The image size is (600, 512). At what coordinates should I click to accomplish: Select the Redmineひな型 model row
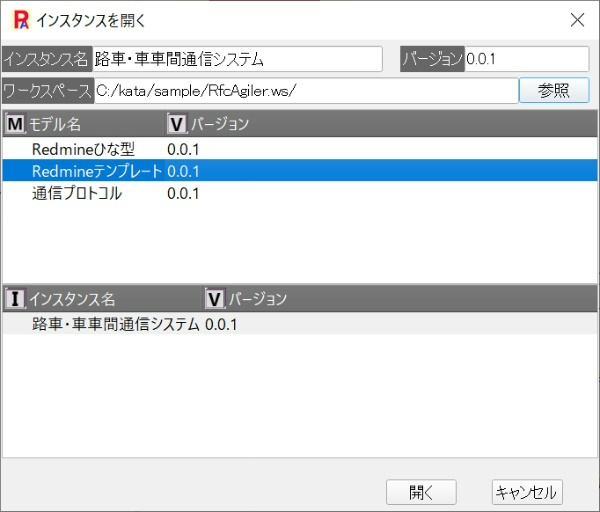pyautogui.click(x=300, y=149)
